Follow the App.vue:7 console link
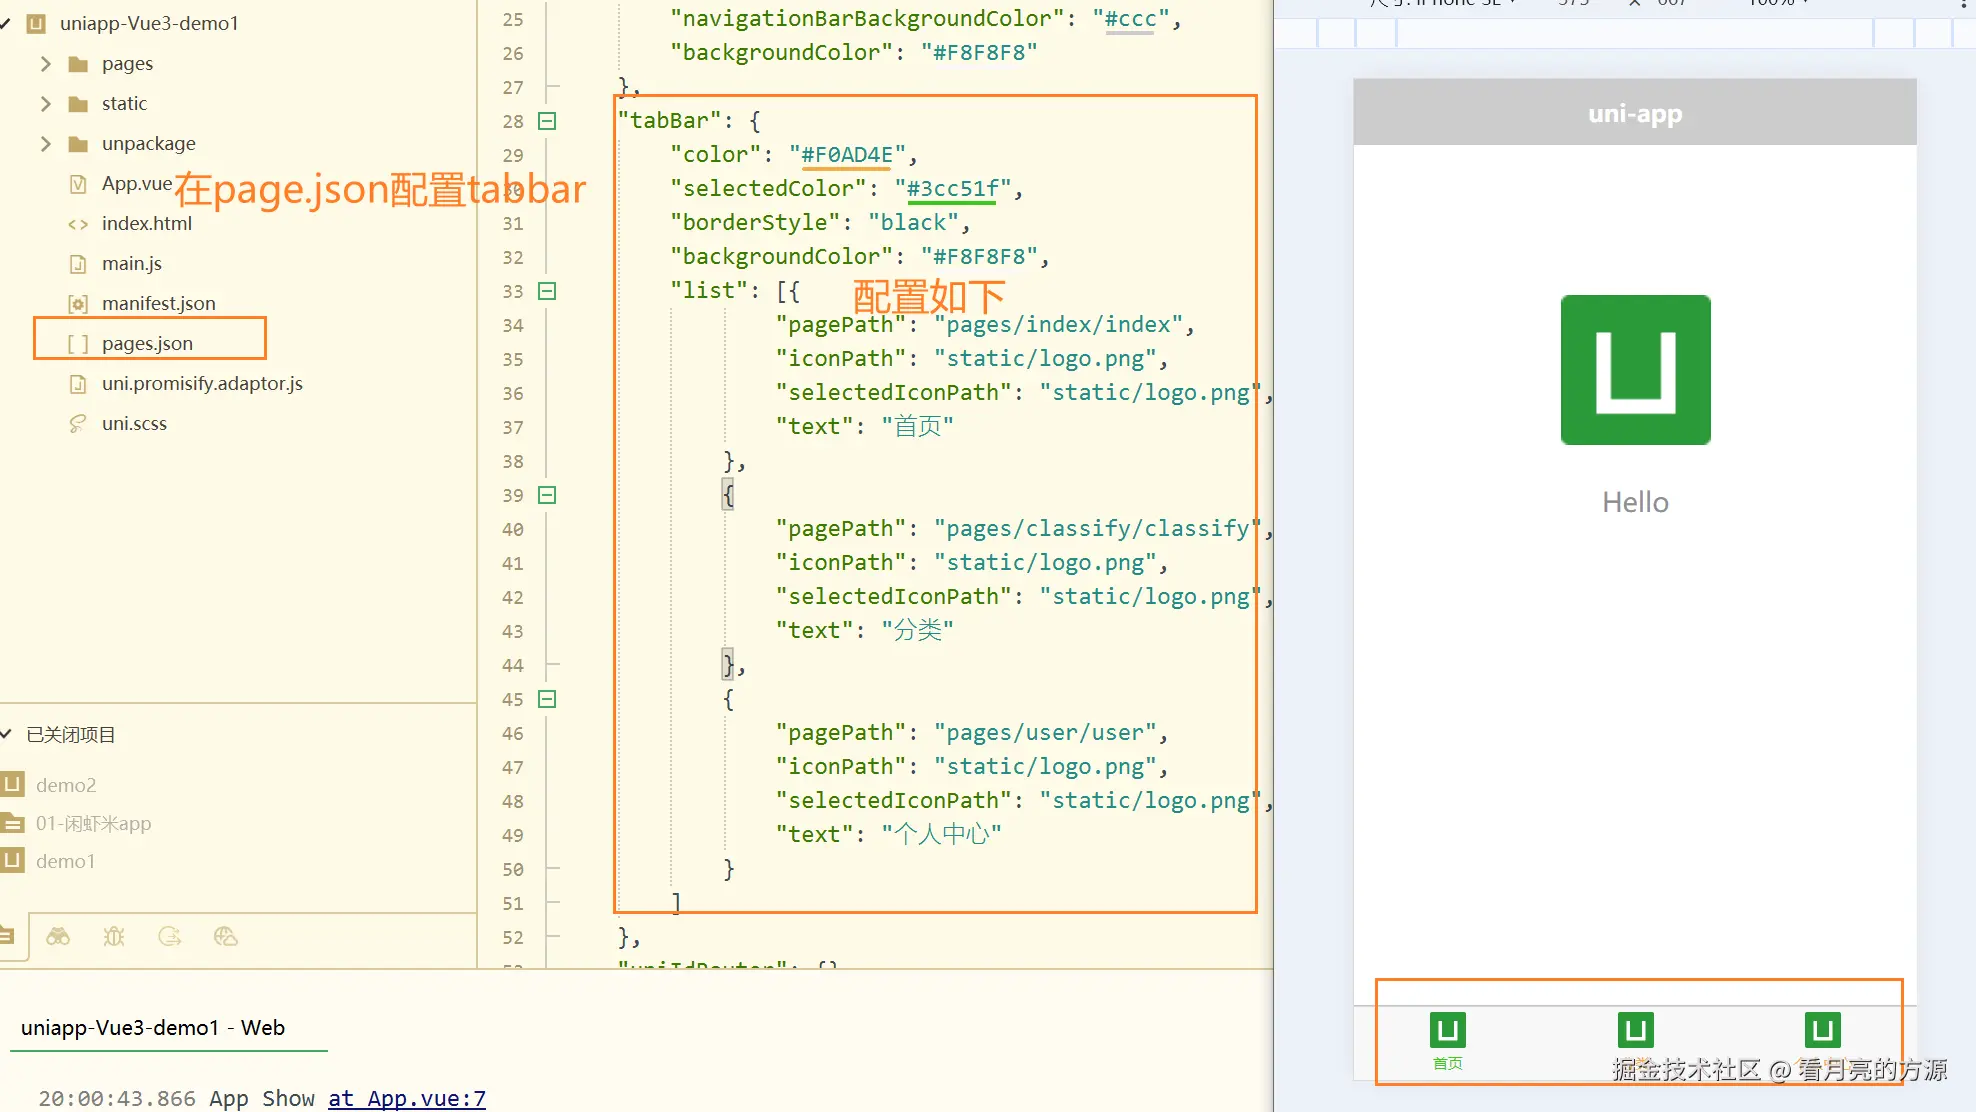The image size is (1976, 1112). point(407,1098)
